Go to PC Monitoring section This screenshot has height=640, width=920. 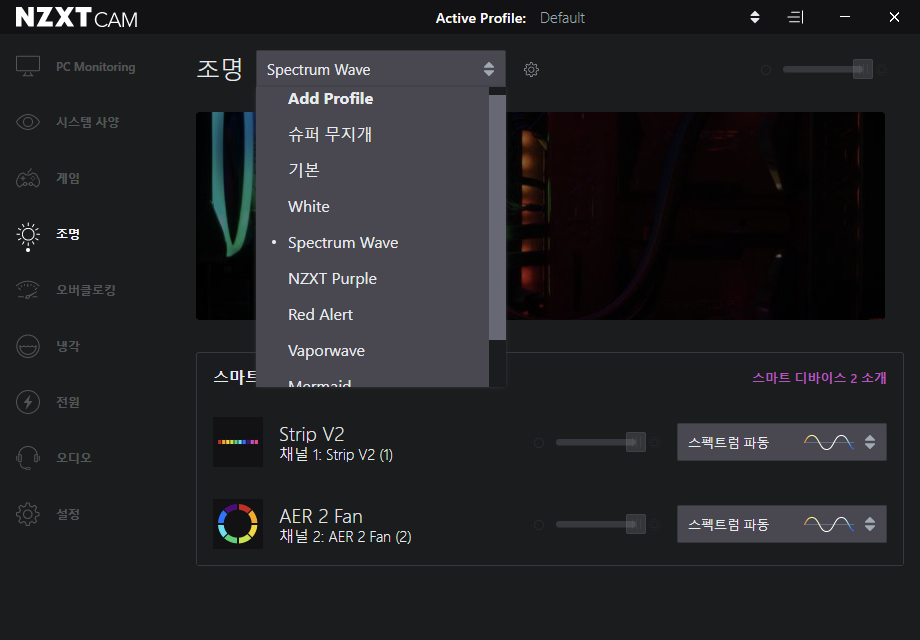[x=96, y=67]
